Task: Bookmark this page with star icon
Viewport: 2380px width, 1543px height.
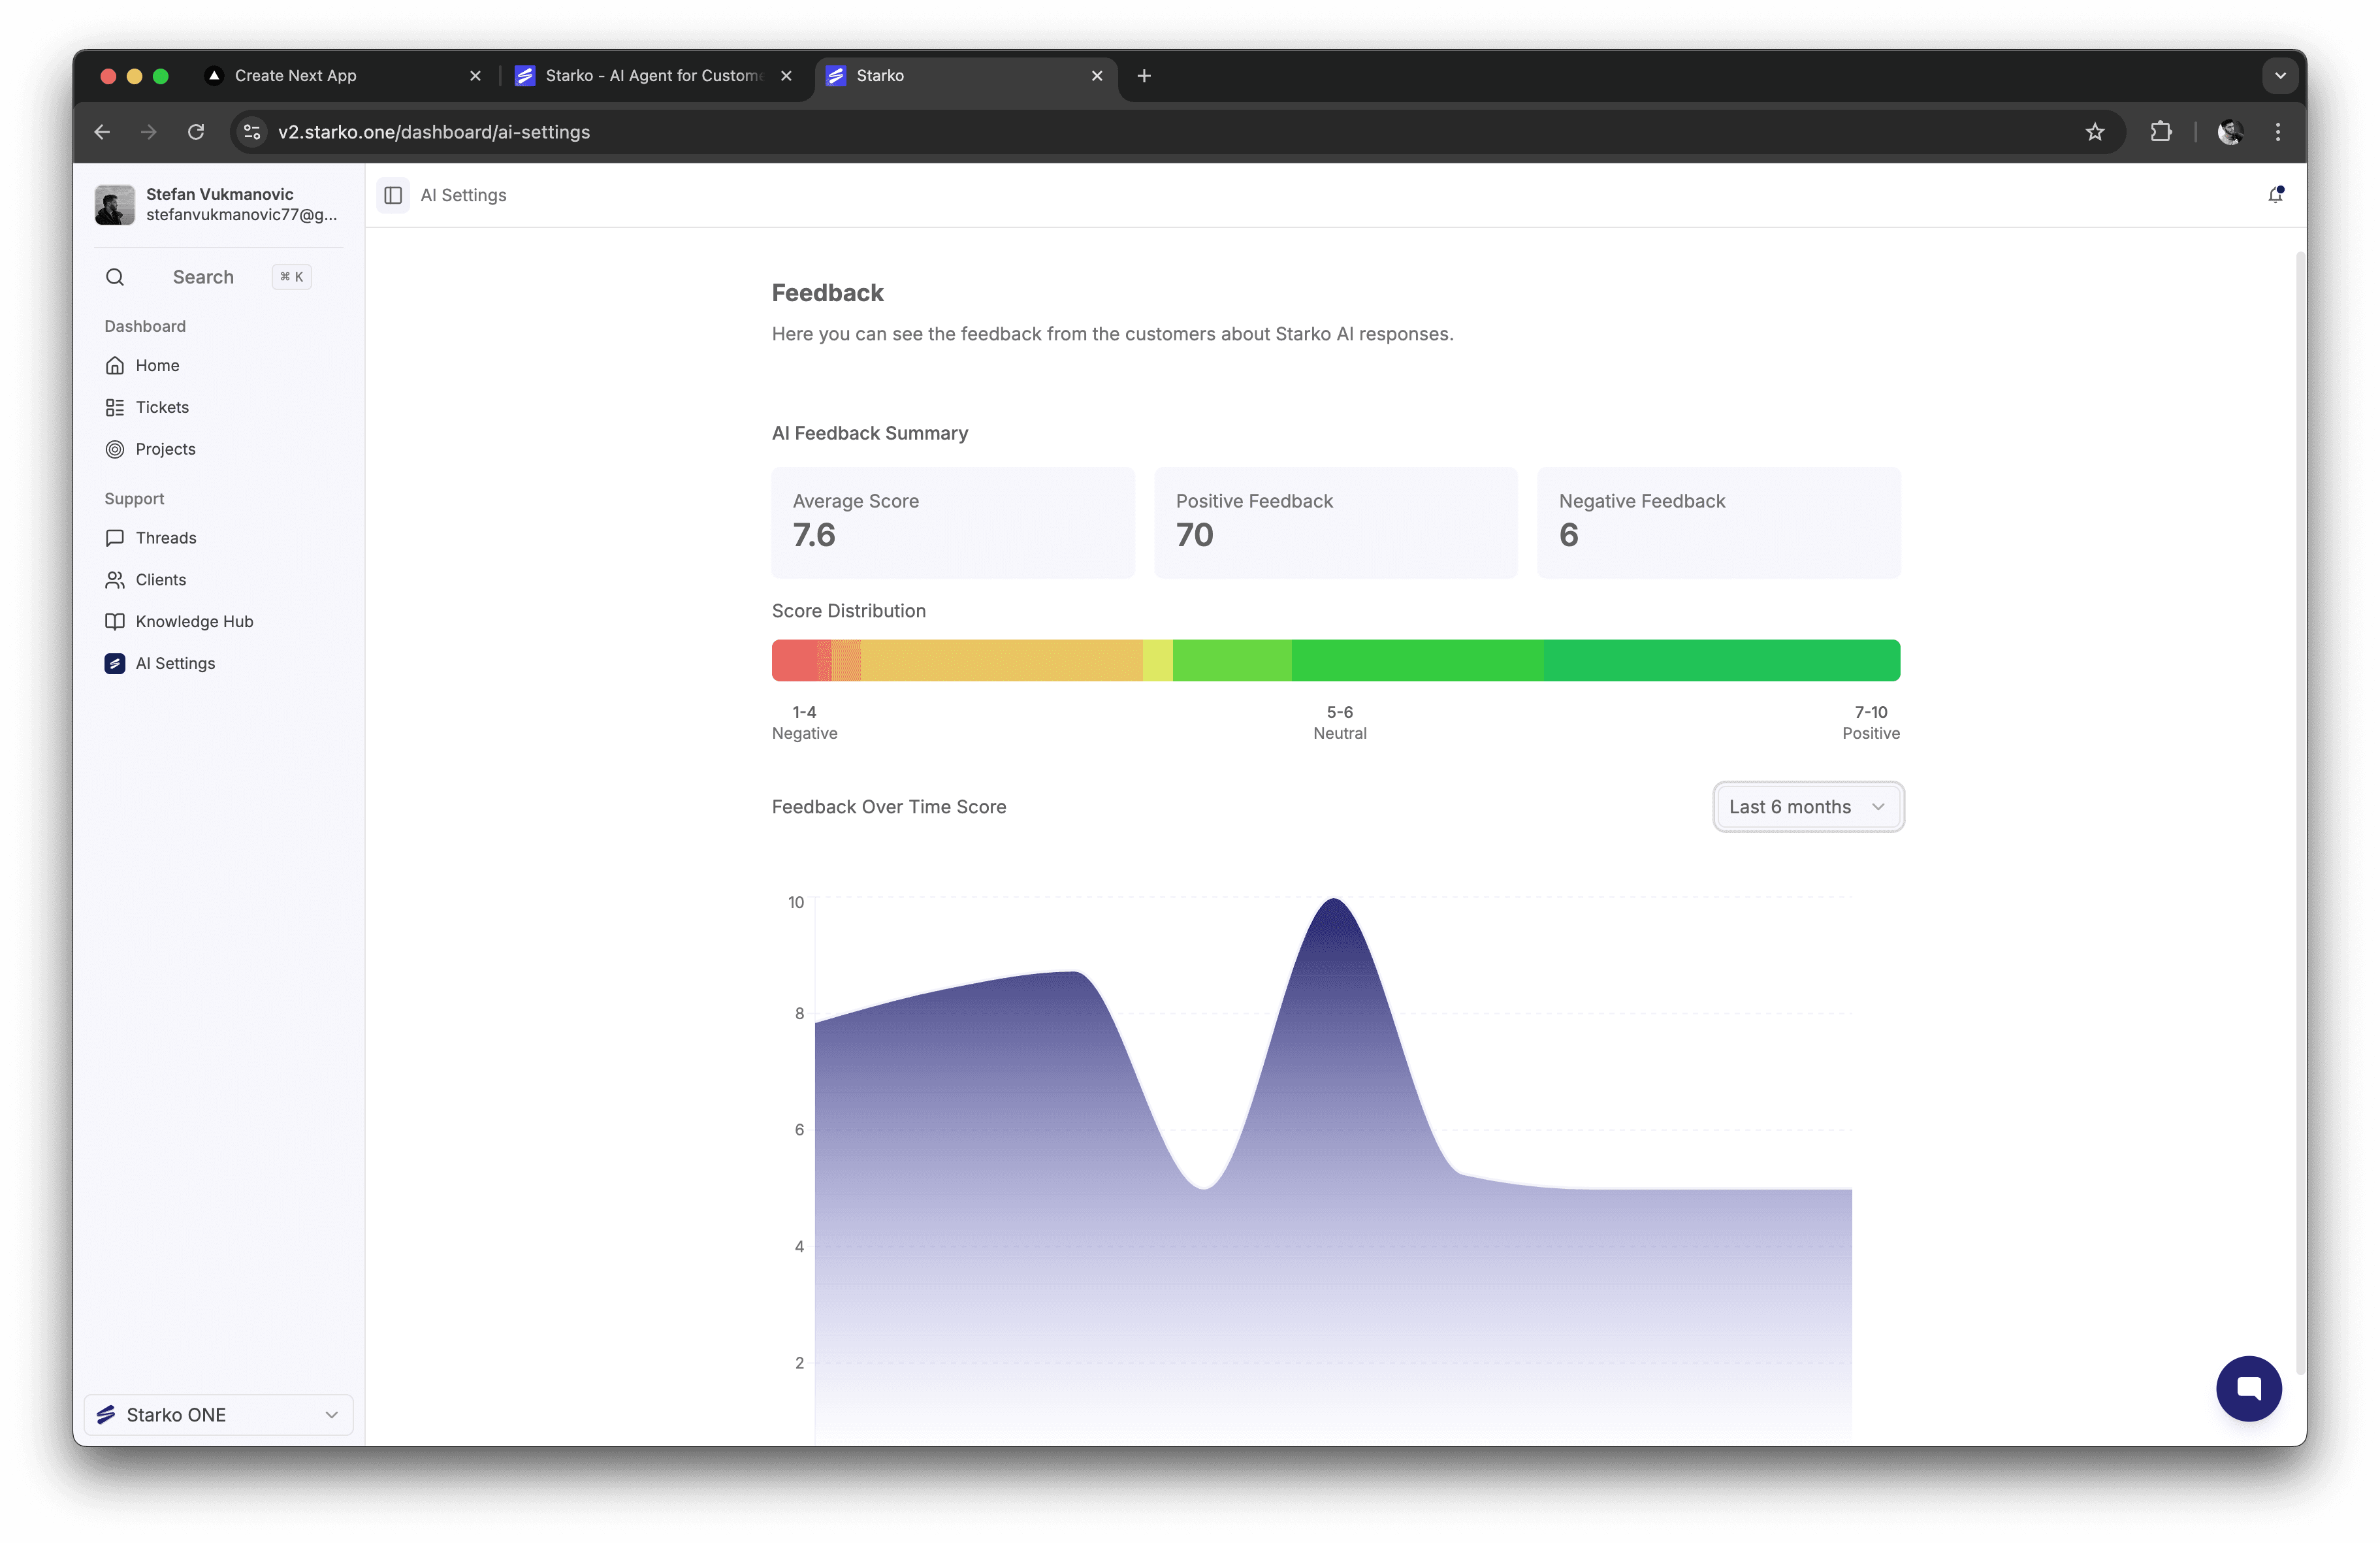Action: [x=2095, y=132]
